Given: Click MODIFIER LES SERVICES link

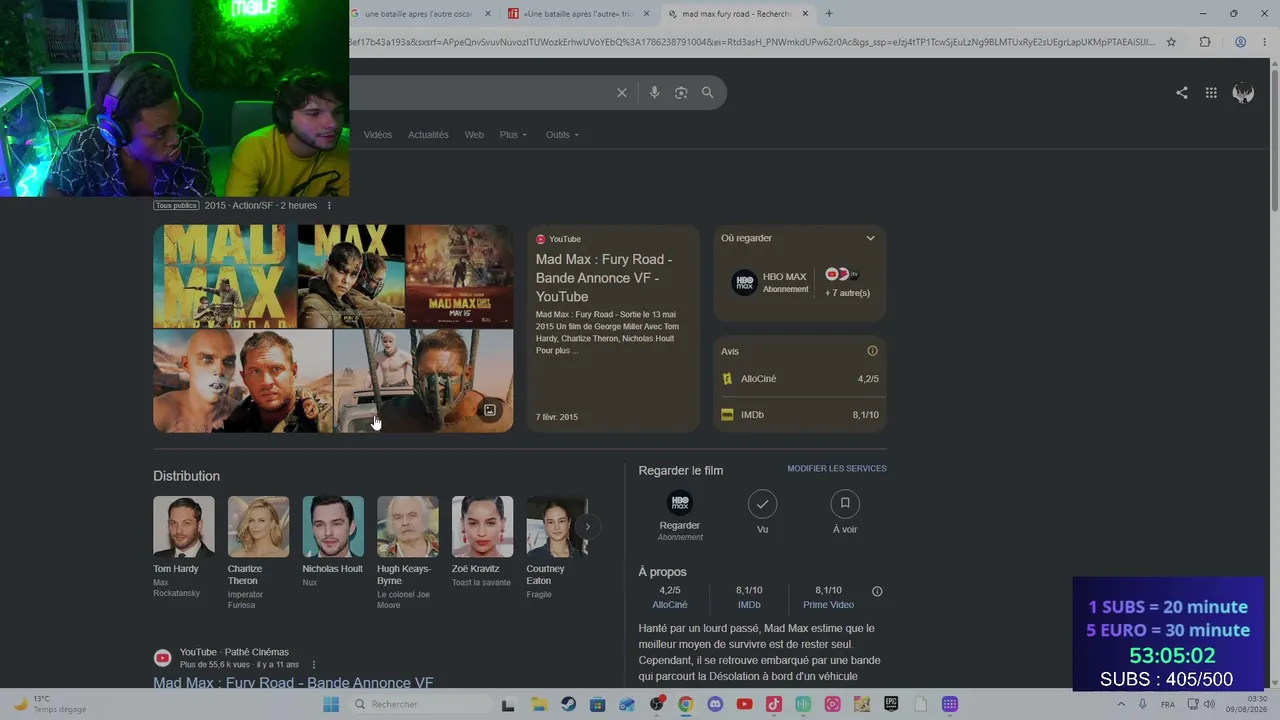Looking at the screenshot, I should (x=837, y=469).
